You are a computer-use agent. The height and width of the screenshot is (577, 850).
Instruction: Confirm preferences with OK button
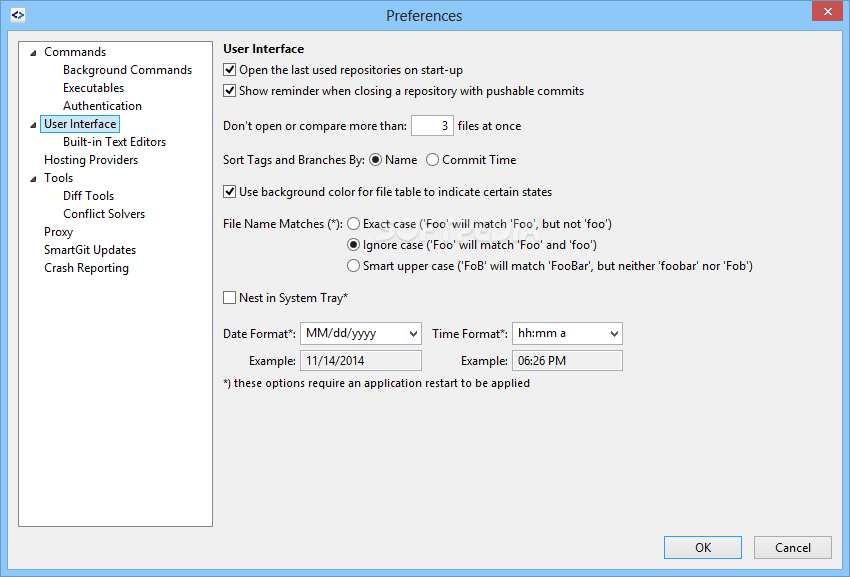pos(703,548)
